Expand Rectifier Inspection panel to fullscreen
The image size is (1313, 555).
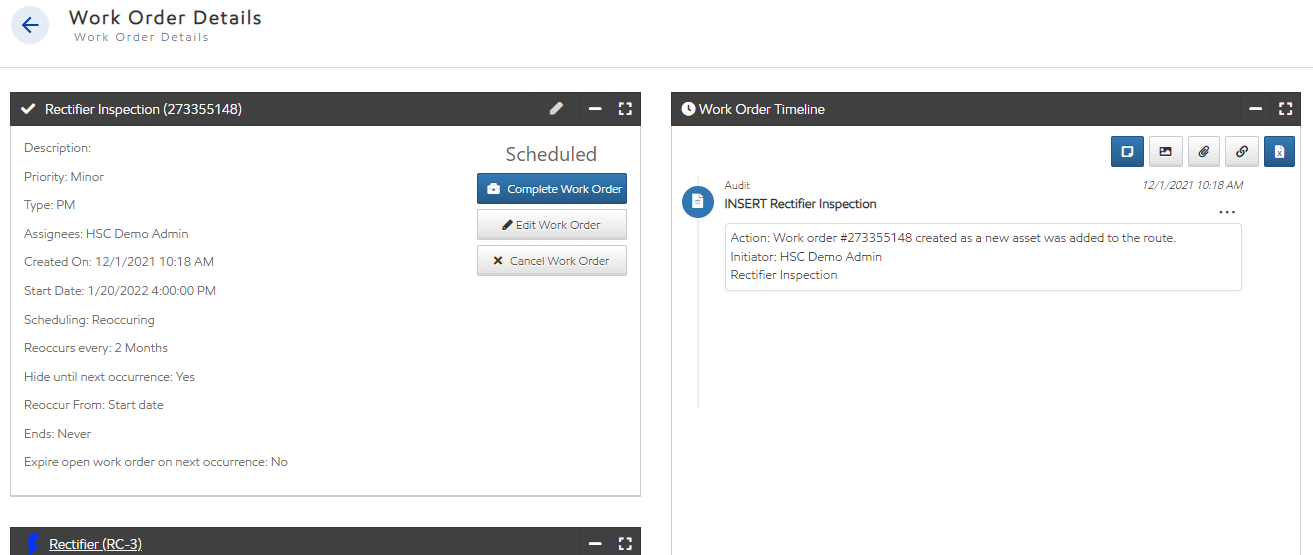(625, 109)
